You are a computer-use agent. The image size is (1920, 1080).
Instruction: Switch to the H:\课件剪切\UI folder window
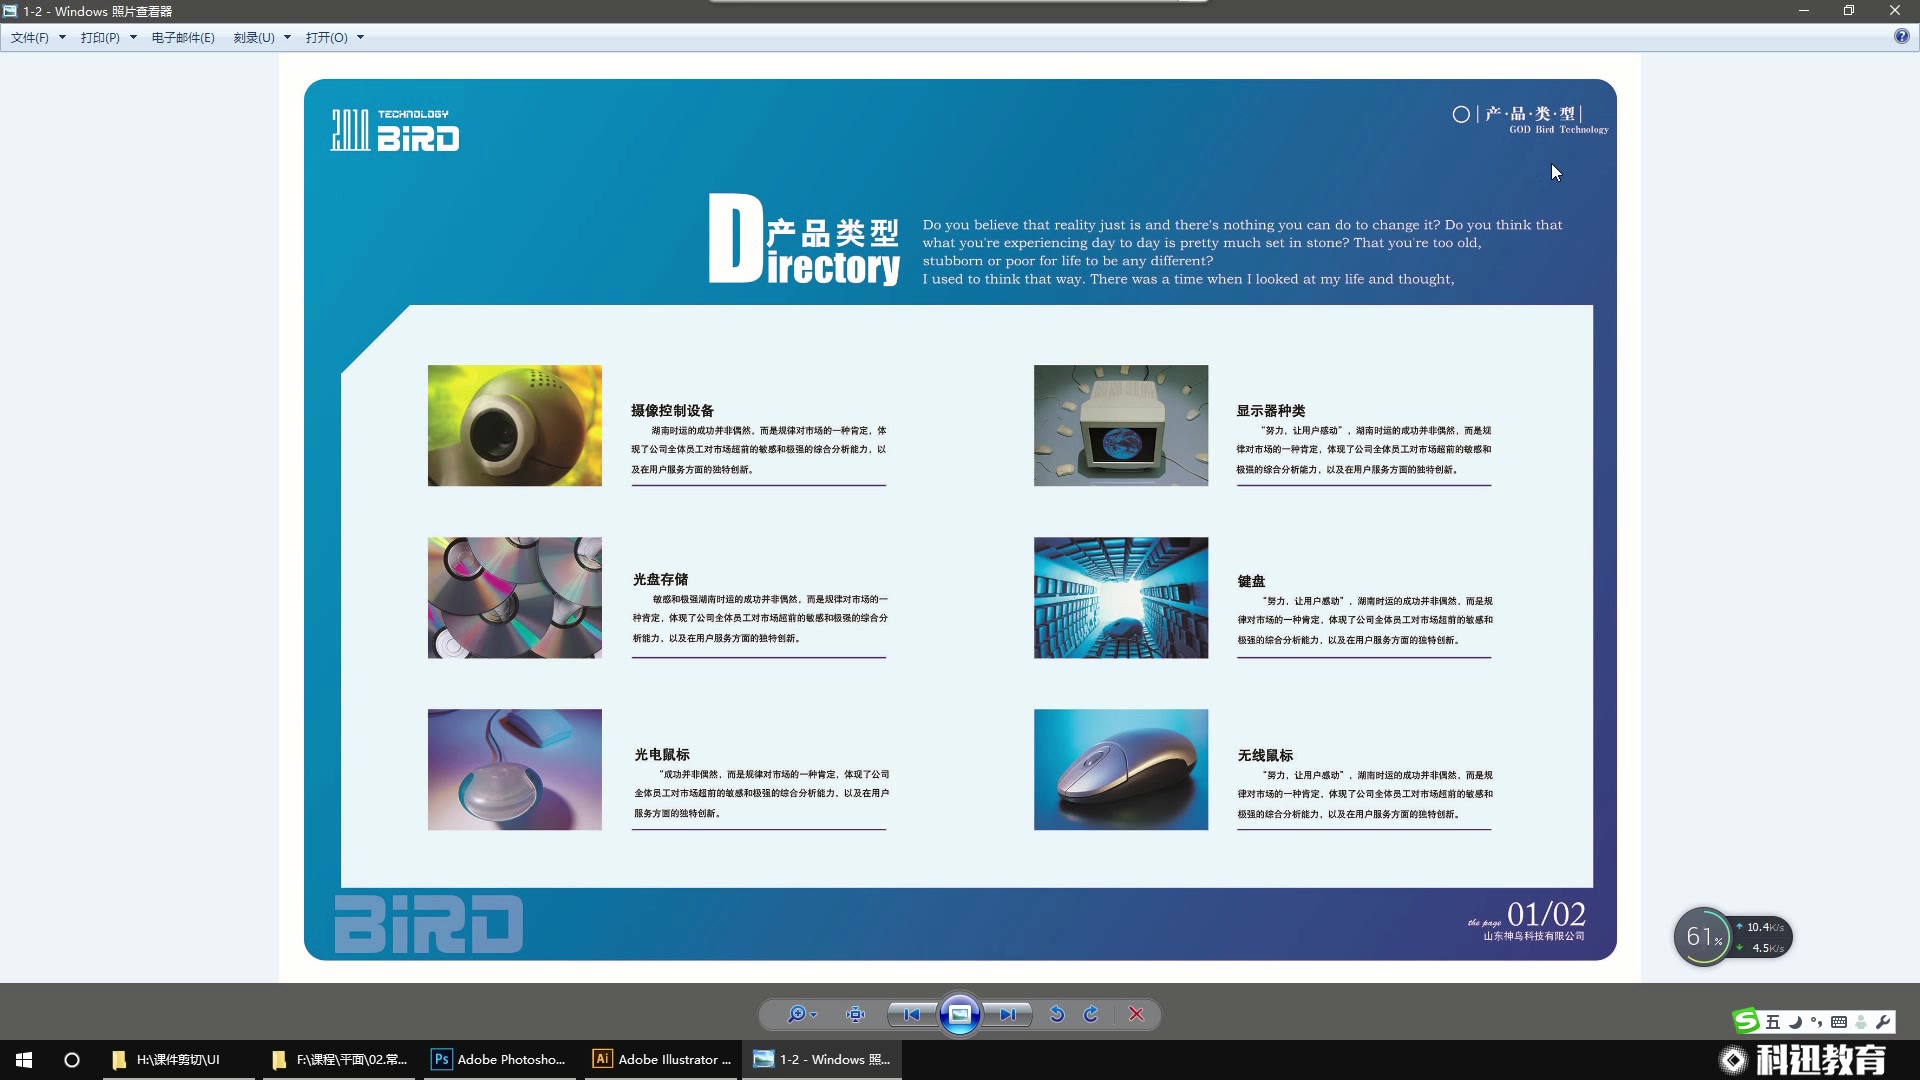click(180, 1059)
